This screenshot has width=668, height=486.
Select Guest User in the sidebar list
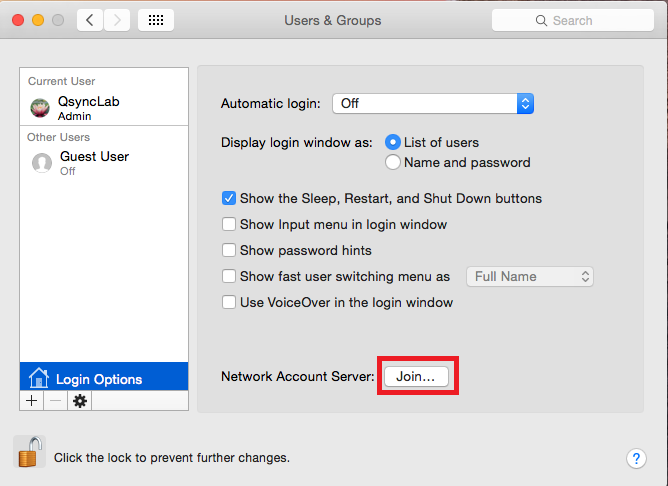[104, 163]
